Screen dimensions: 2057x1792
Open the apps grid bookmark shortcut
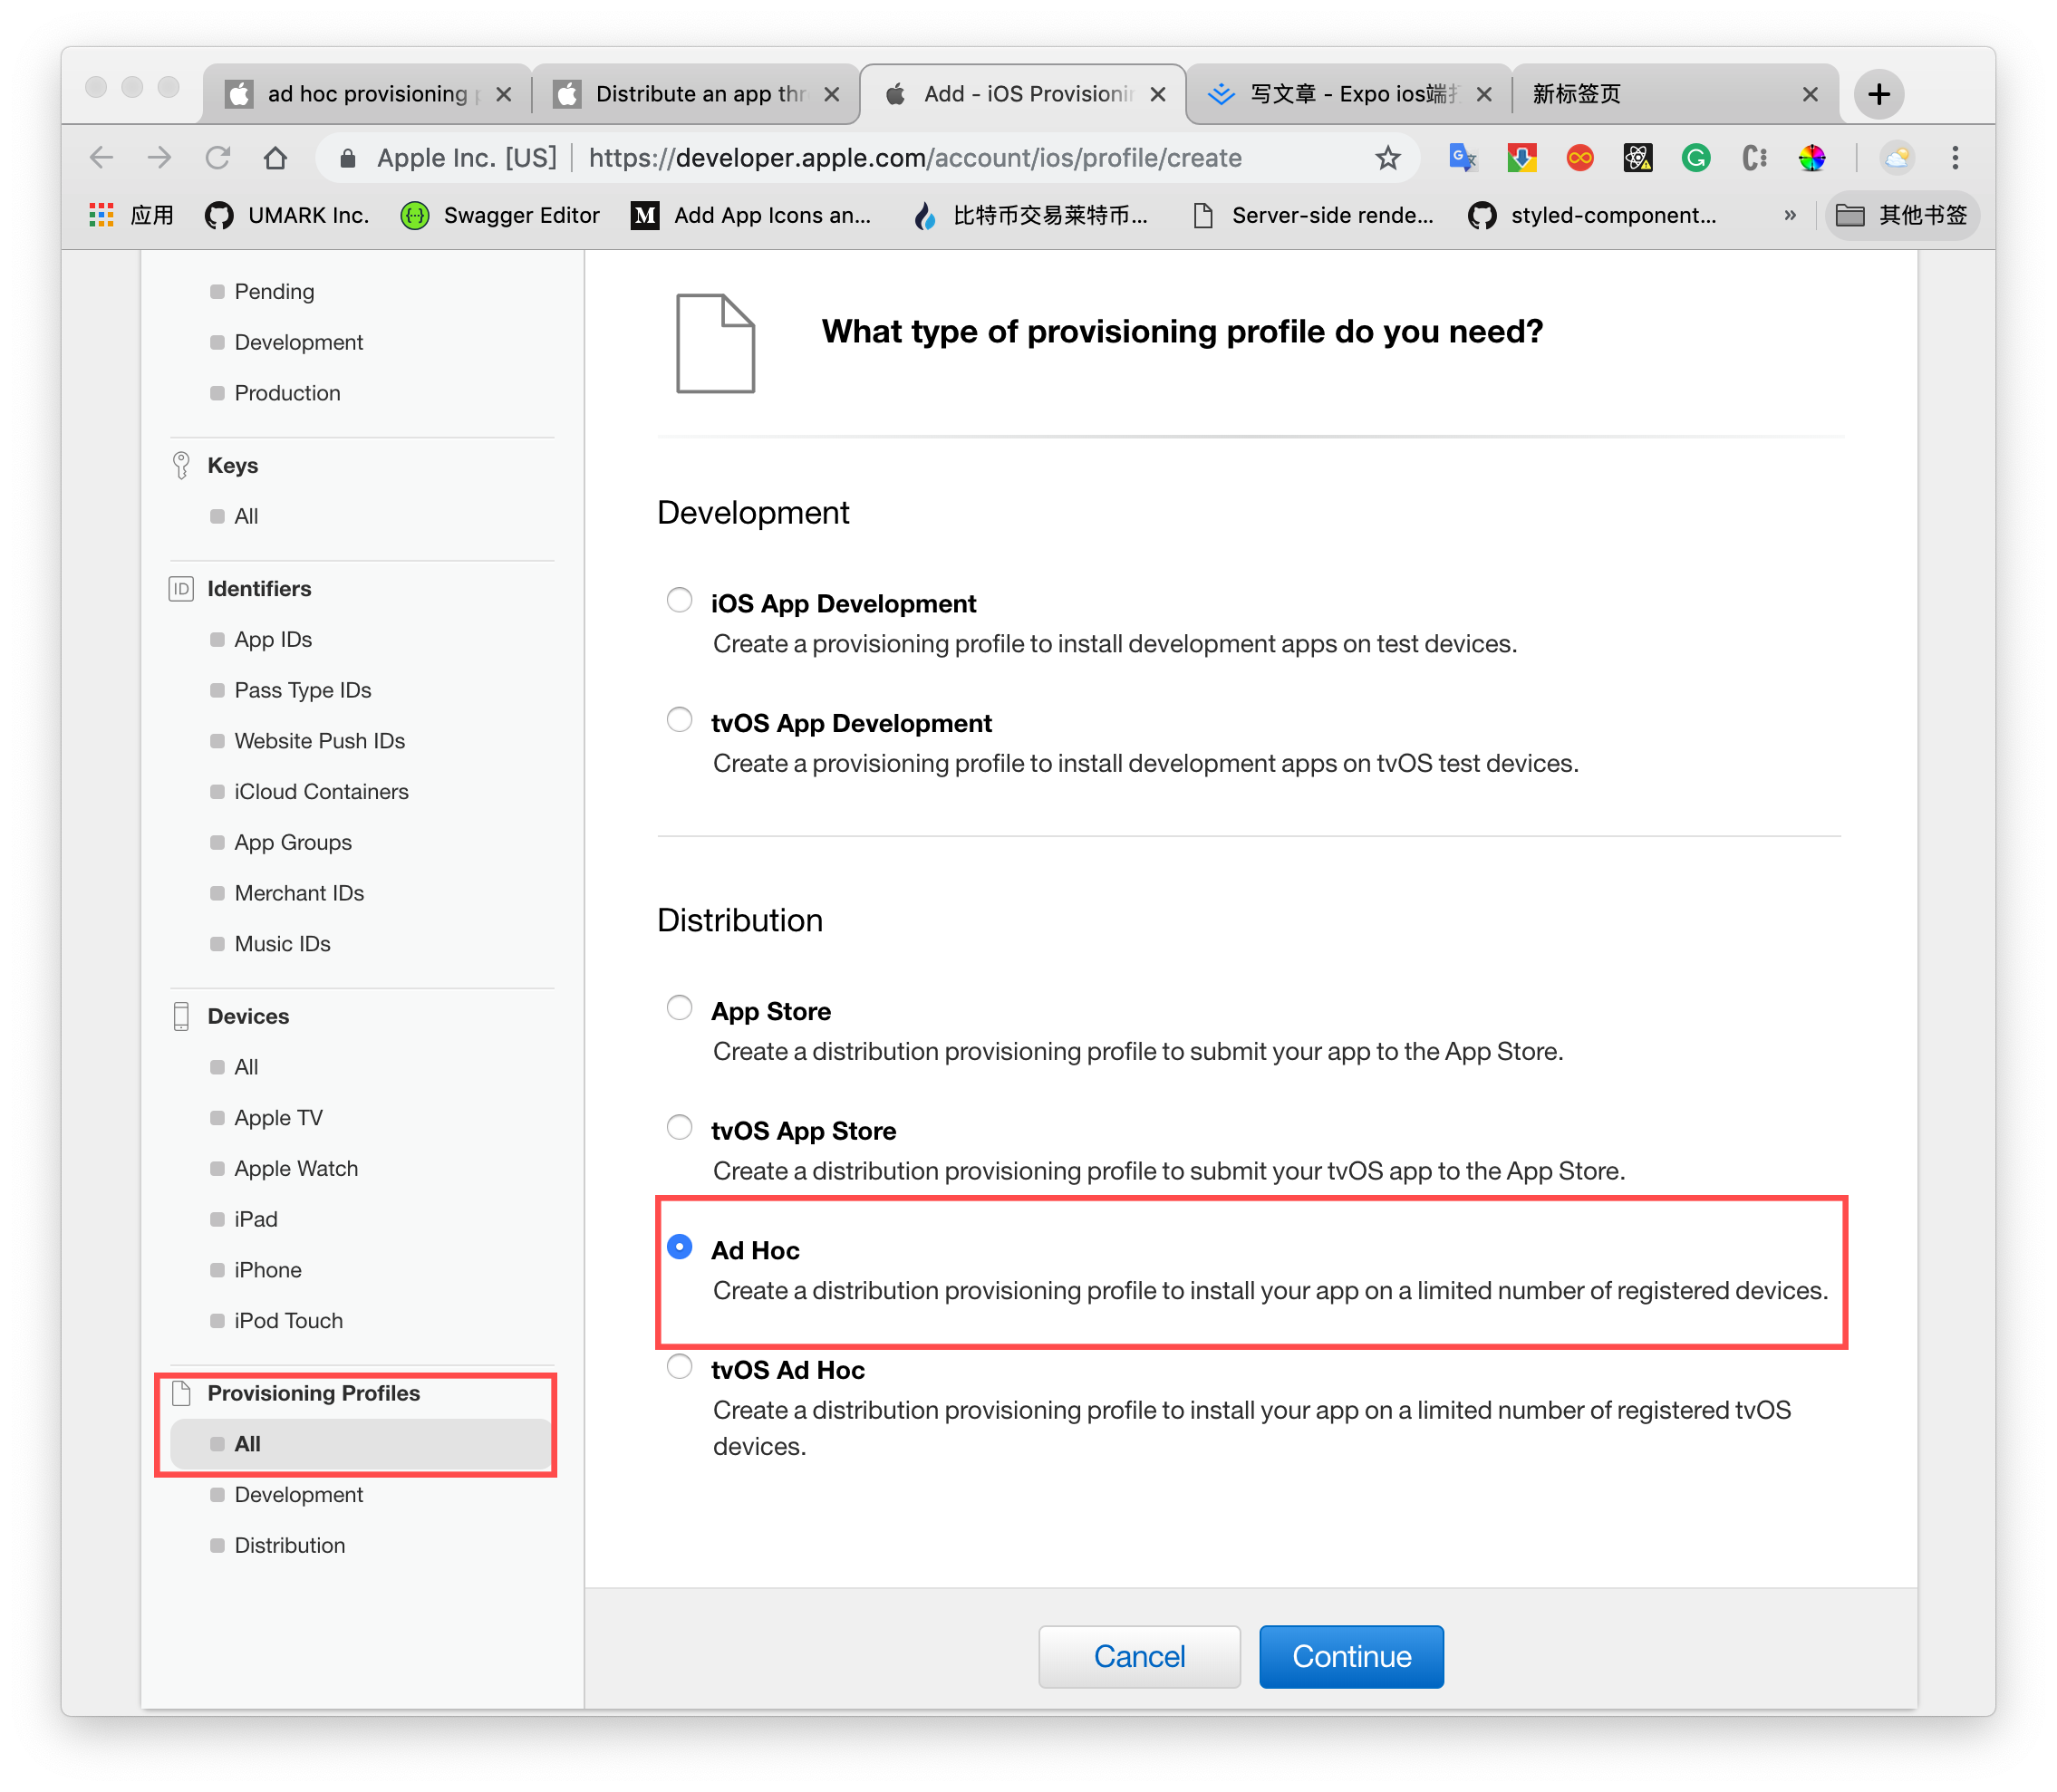pyautogui.click(x=101, y=215)
